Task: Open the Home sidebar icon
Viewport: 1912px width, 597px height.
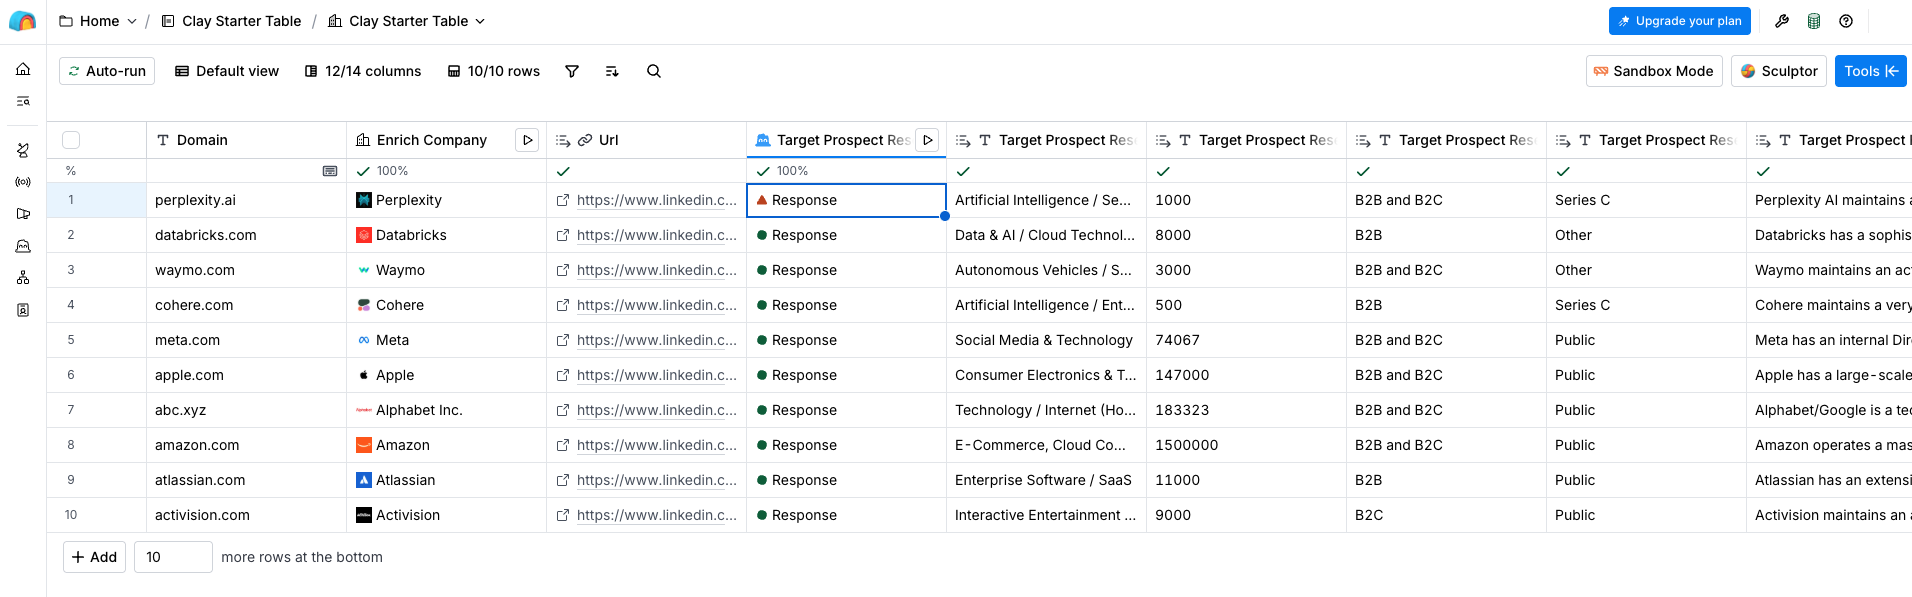Action: click(x=23, y=69)
